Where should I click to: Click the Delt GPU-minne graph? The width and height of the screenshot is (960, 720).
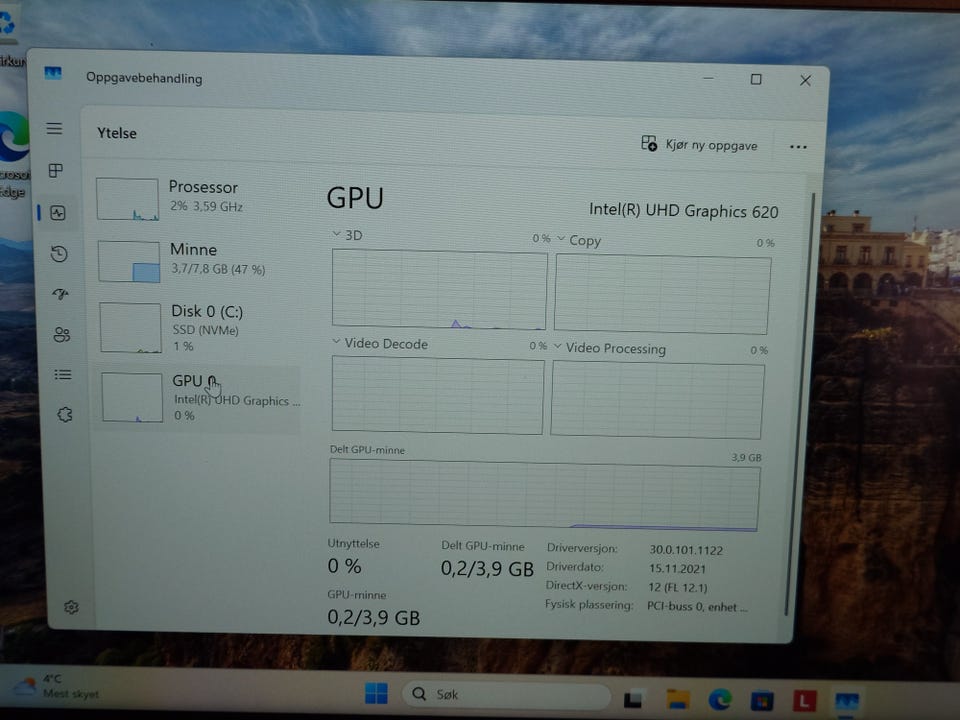click(x=544, y=495)
